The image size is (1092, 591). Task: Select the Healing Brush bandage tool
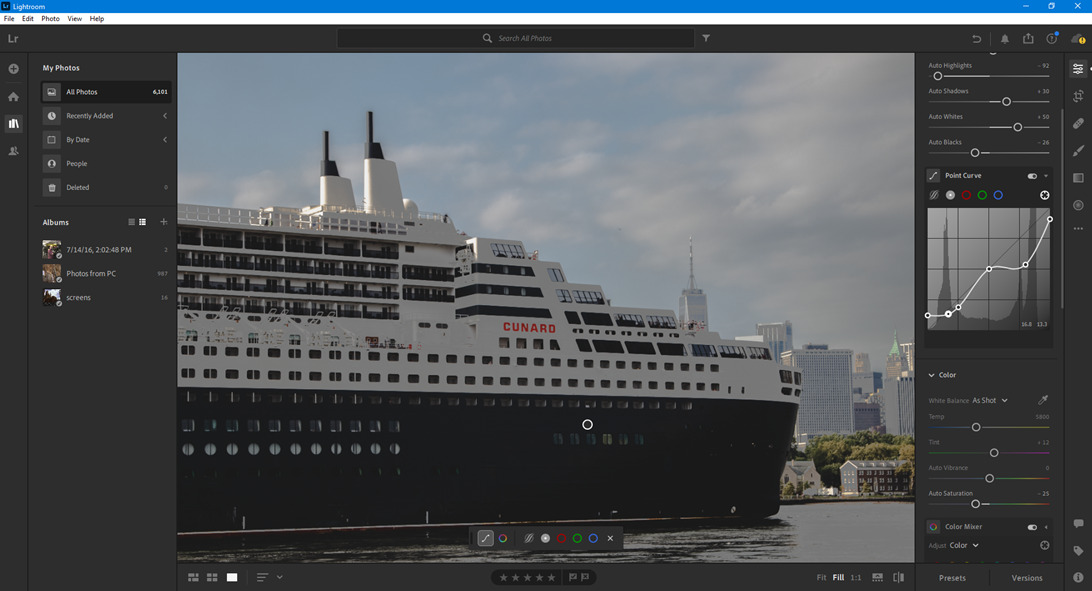[1078, 123]
